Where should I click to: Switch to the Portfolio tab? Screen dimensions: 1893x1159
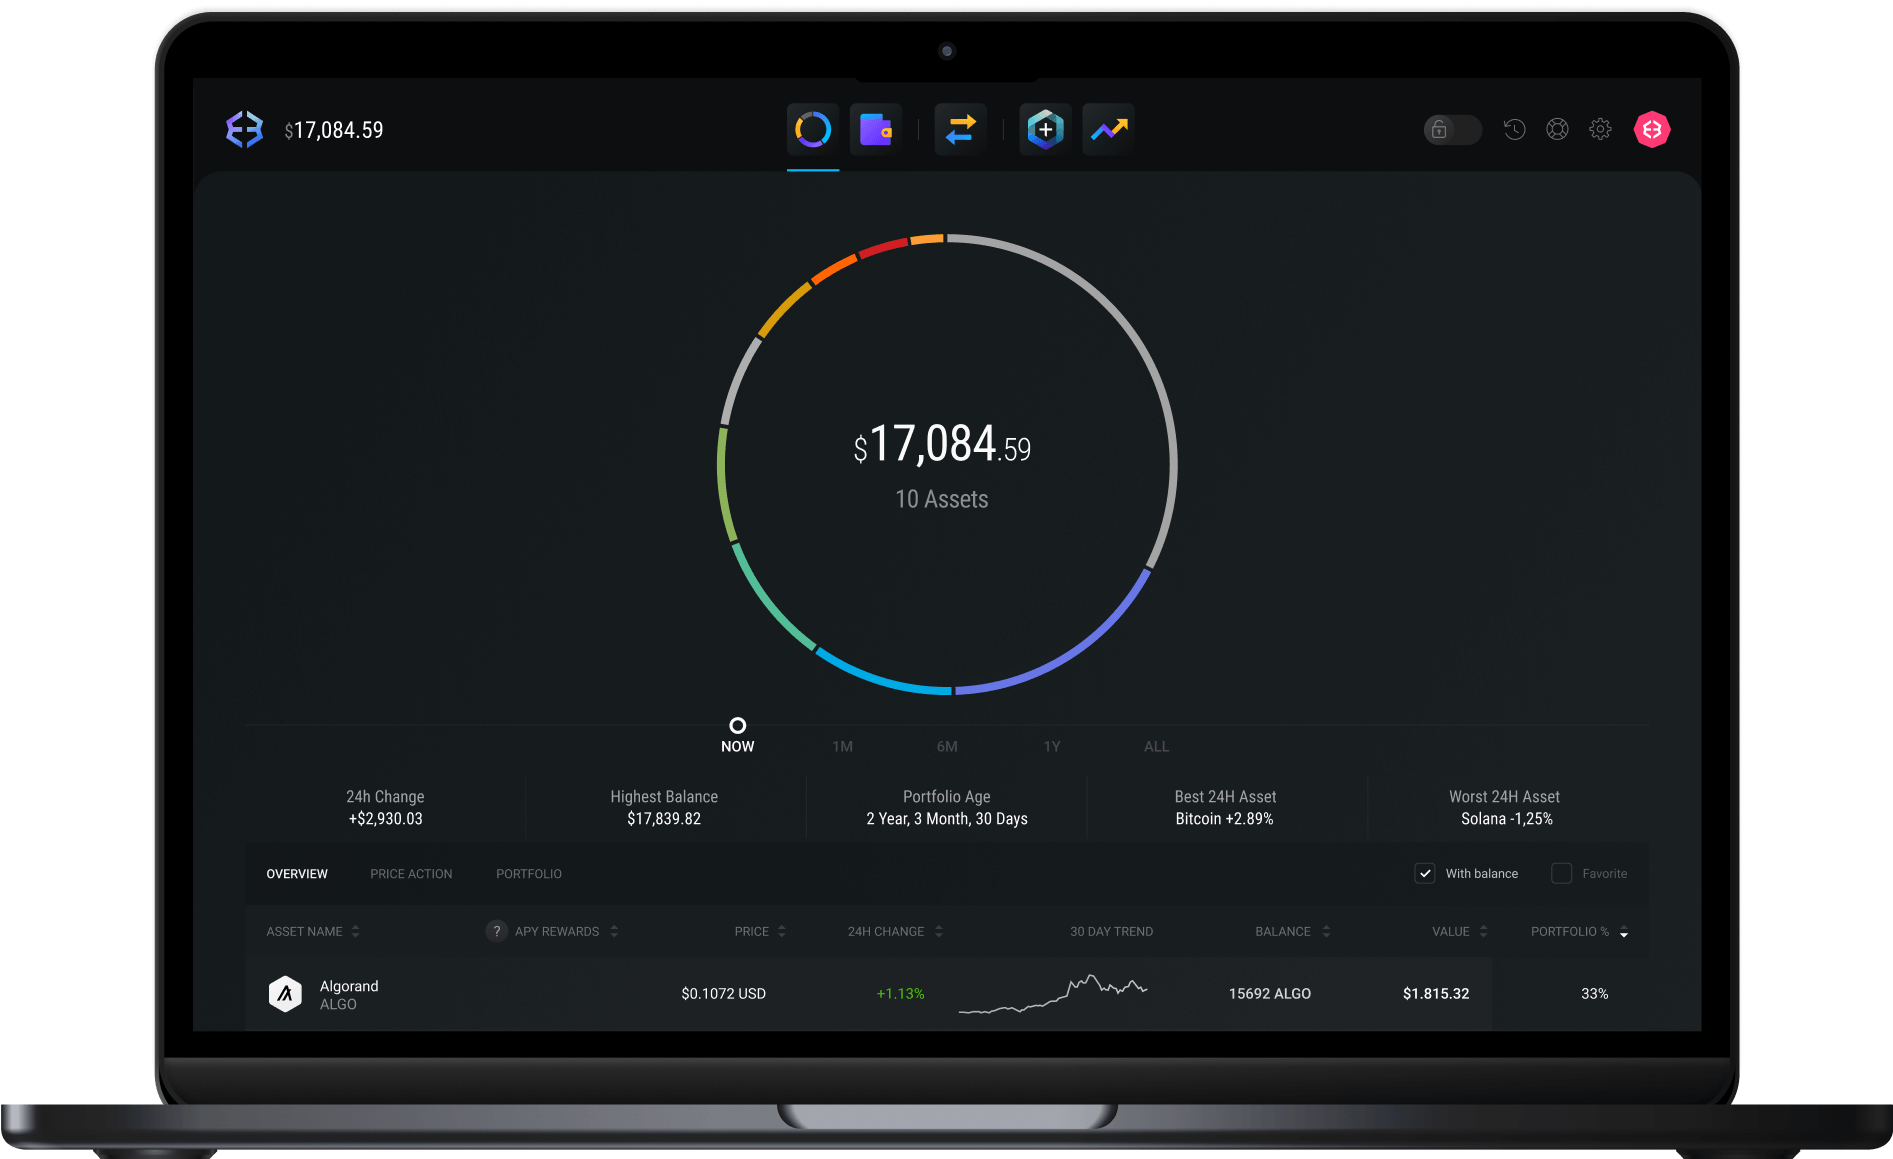pyautogui.click(x=529, y=874)
